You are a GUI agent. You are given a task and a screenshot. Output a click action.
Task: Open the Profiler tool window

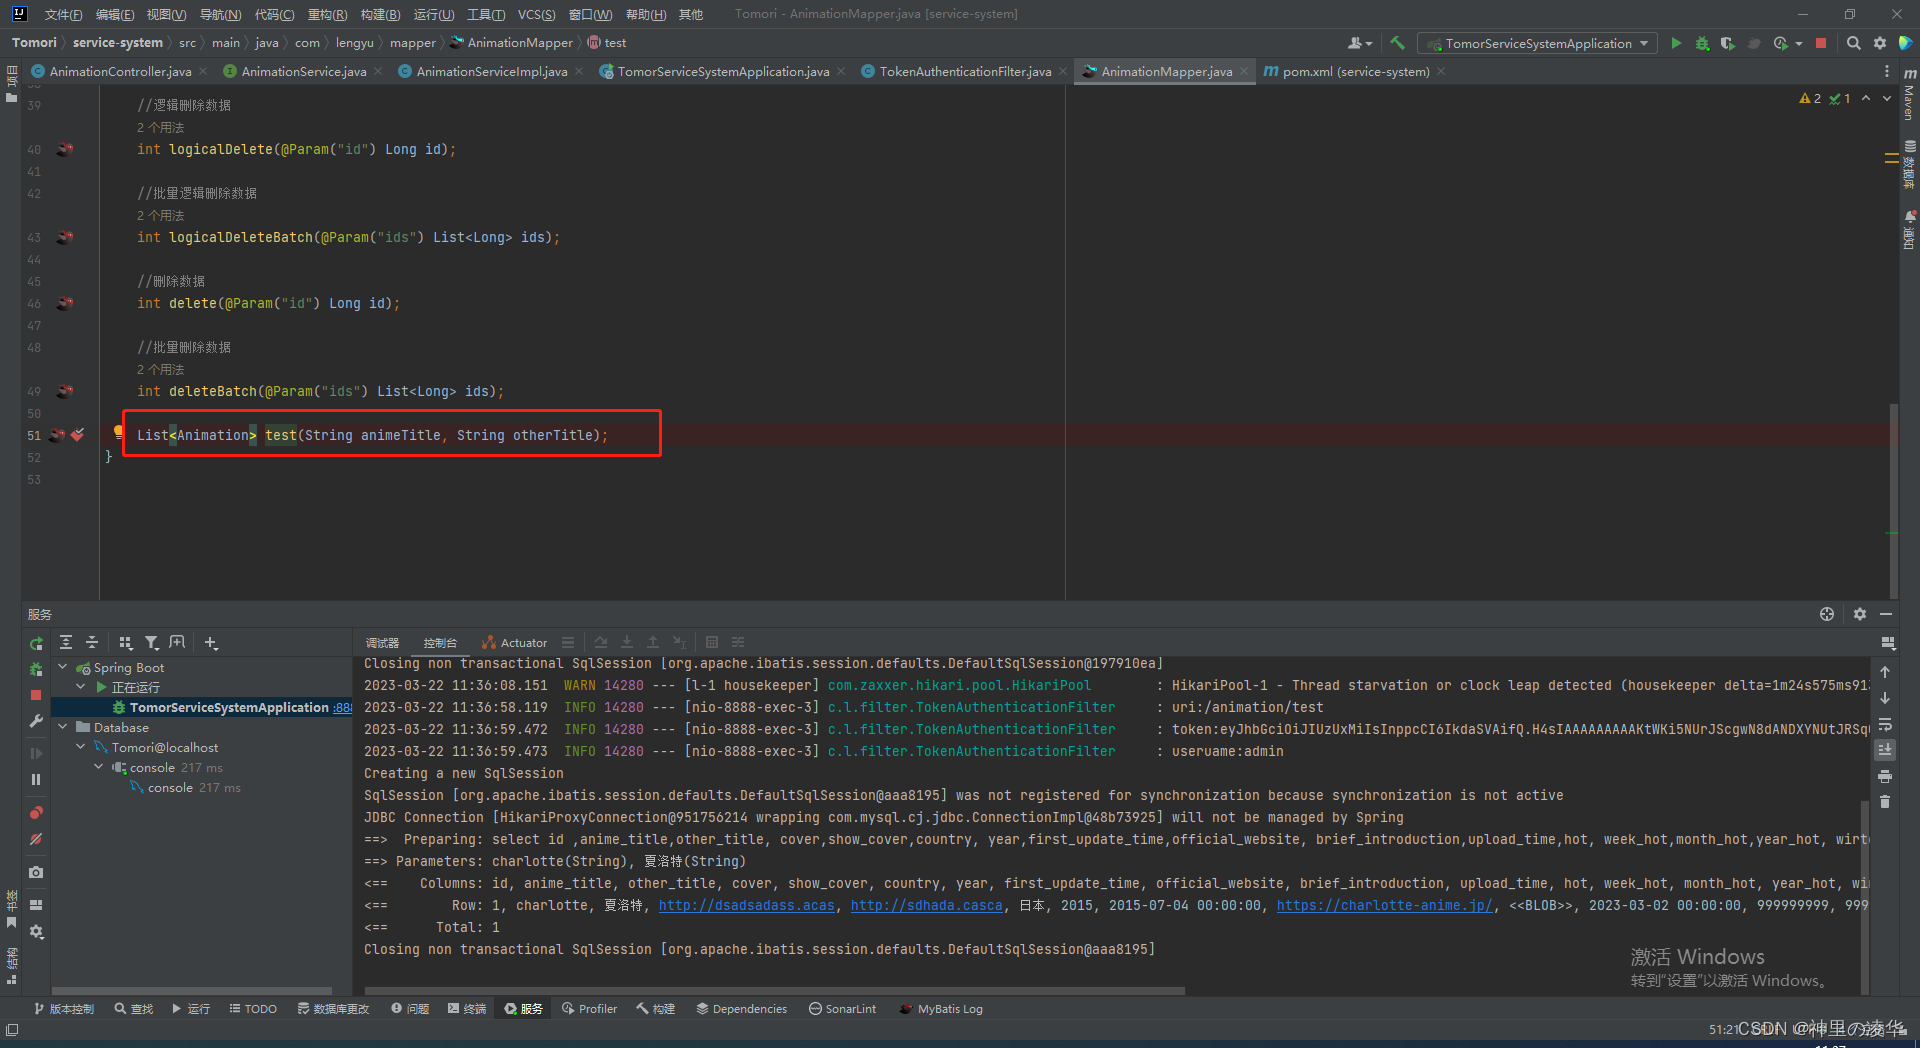(589, 1009)
